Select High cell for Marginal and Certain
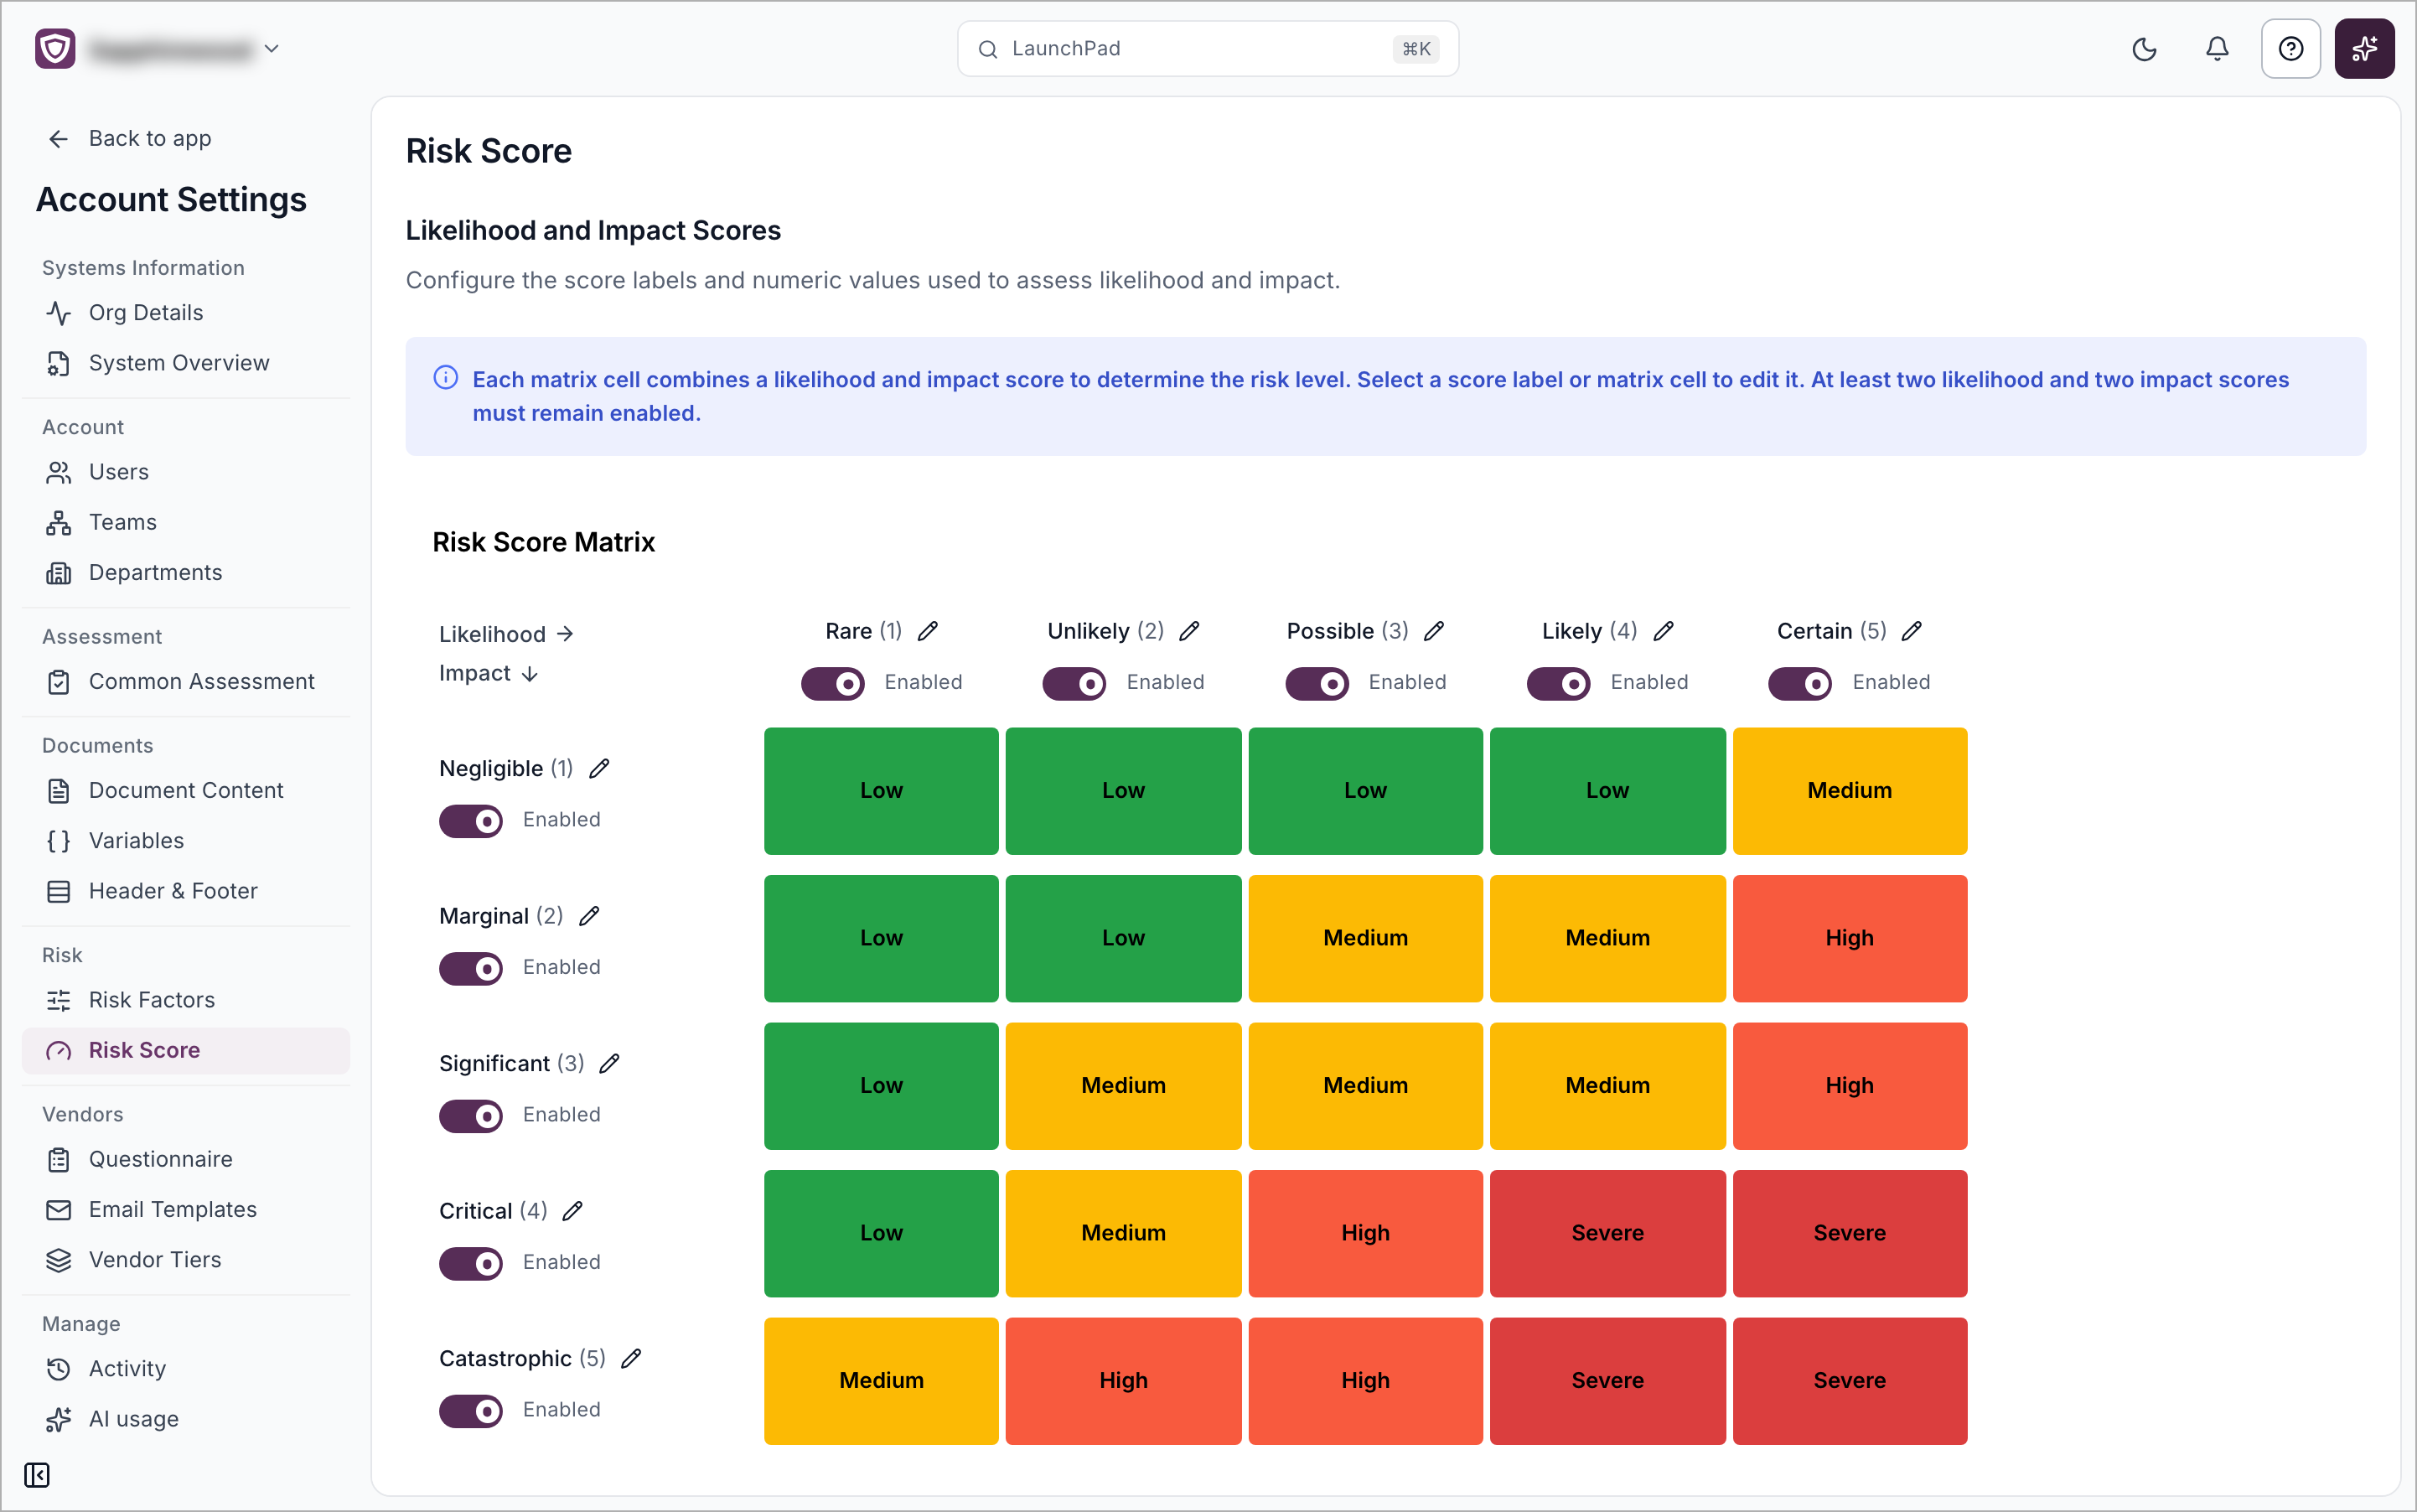This screenshot has height=1512, width=2417. pyautogui.click(x=1850, y=939)
